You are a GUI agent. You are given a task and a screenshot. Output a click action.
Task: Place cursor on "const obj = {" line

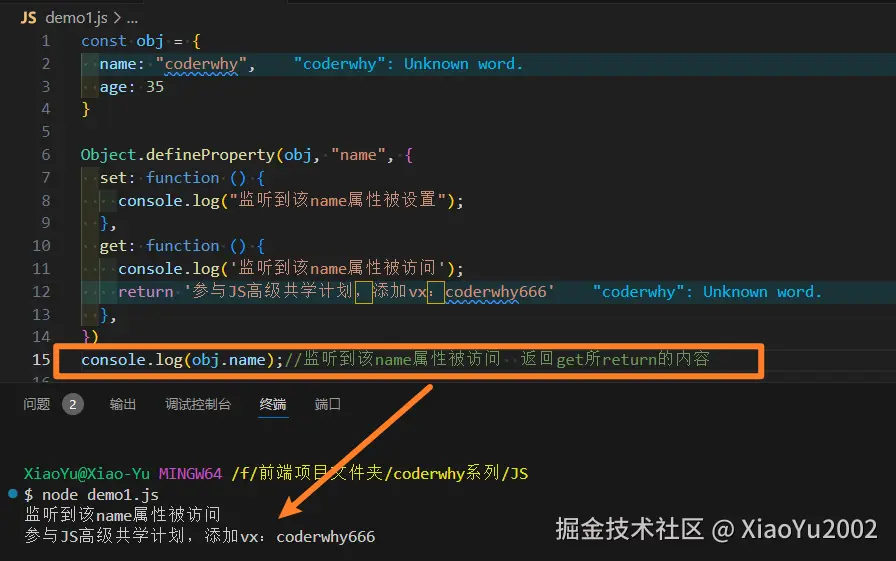141,41
